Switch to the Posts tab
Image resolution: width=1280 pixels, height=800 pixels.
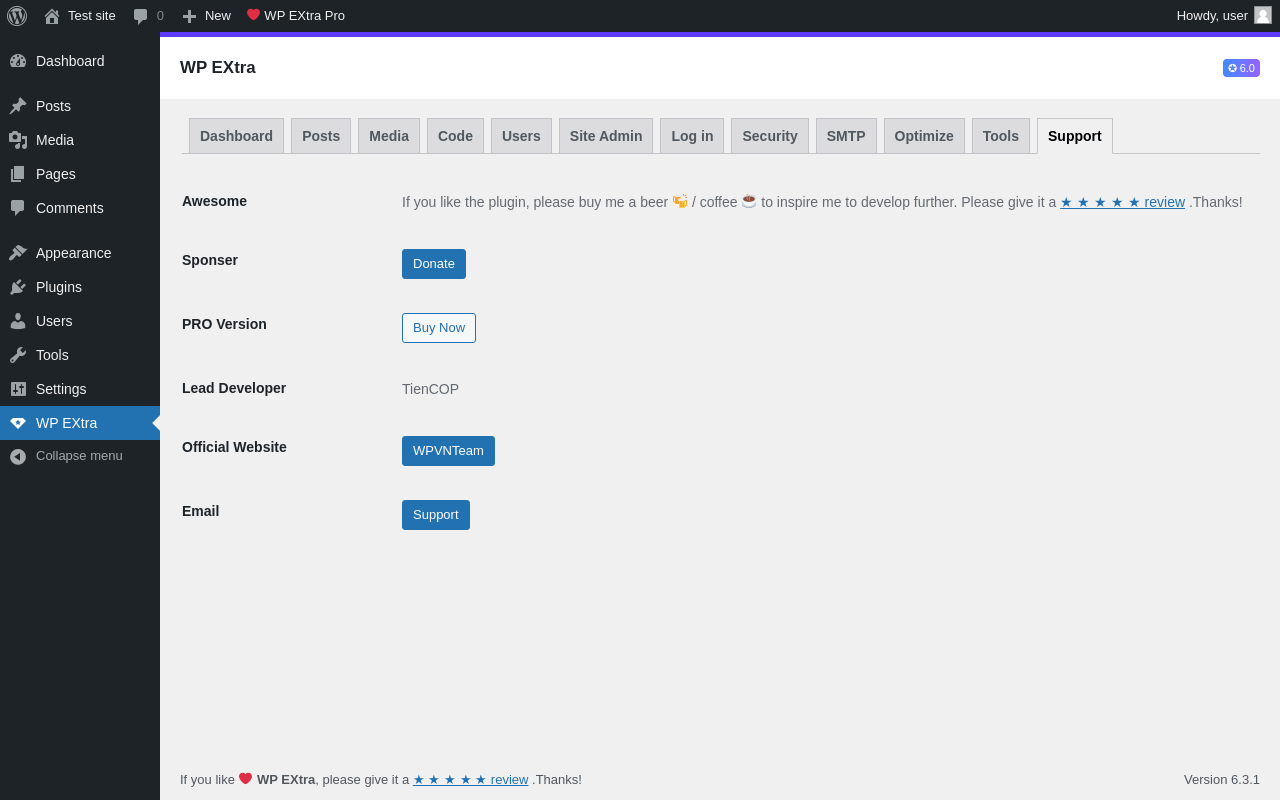(x=321, y=136)
